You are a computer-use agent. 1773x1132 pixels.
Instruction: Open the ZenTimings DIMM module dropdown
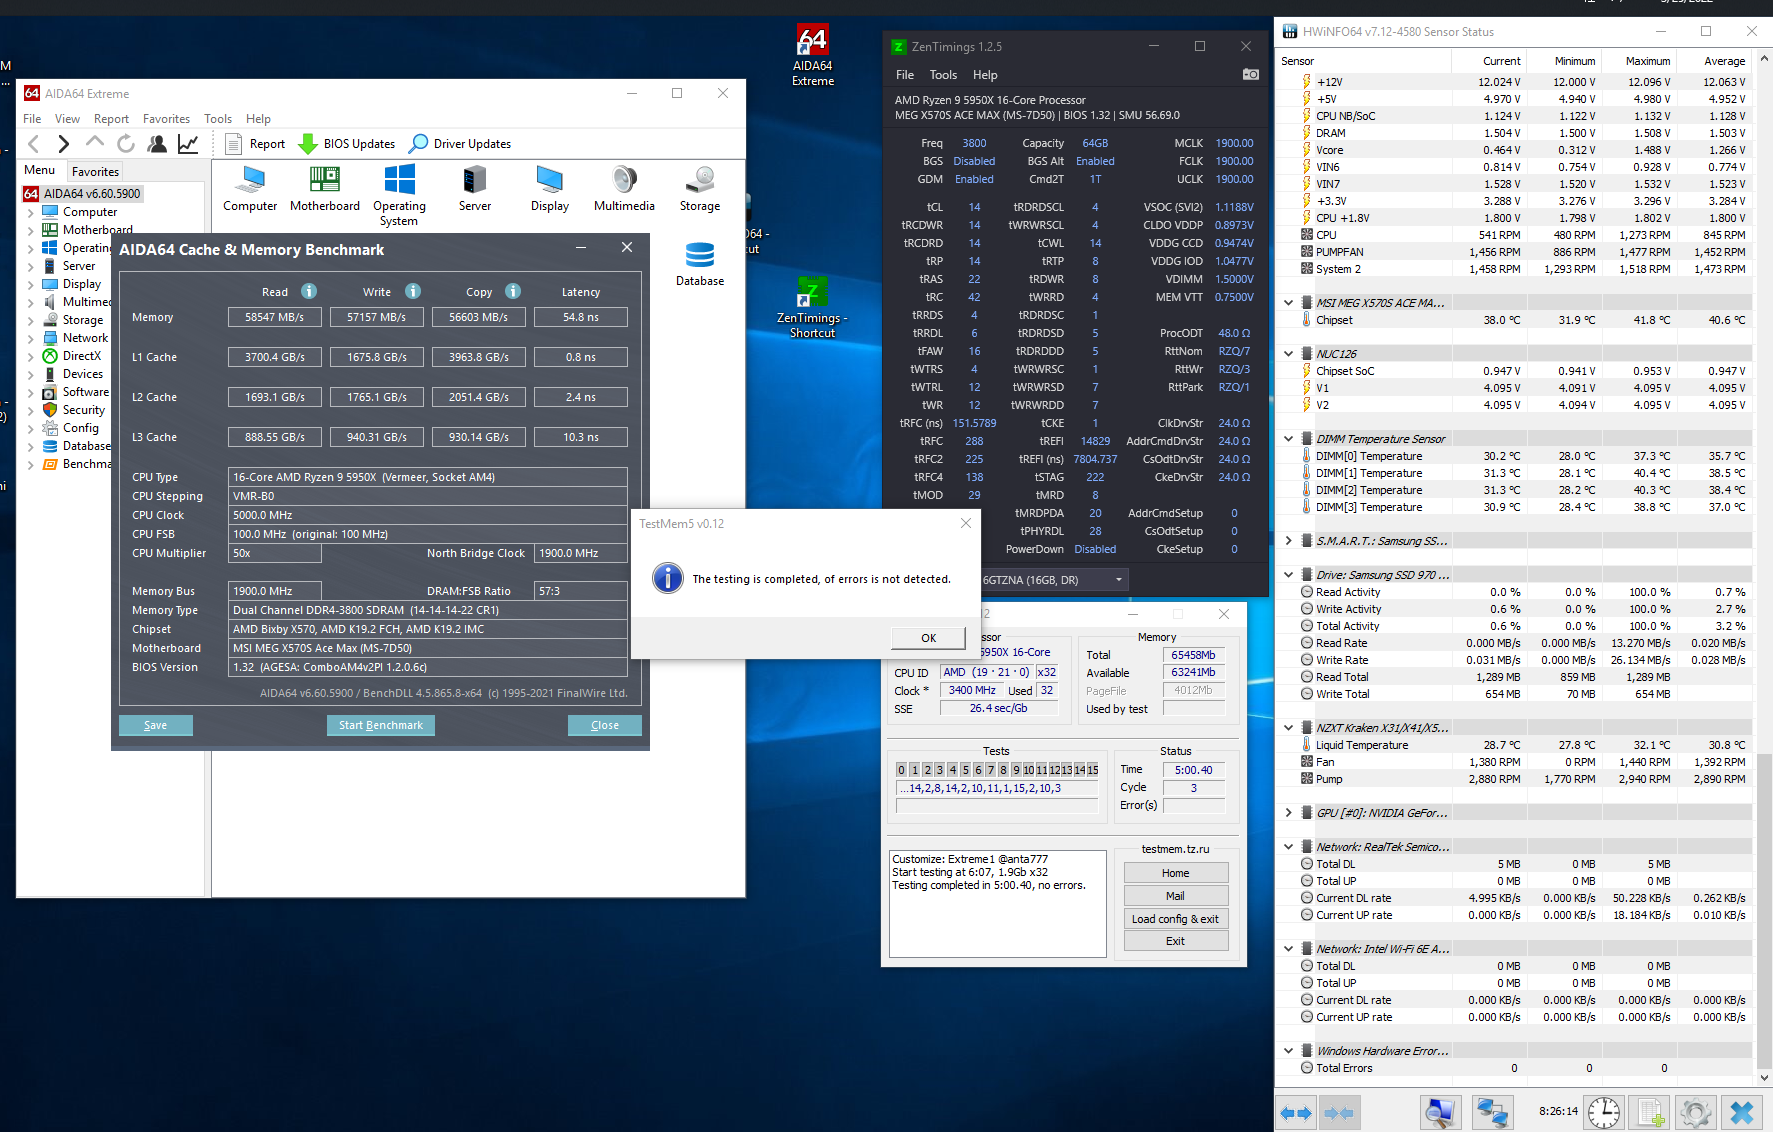(1055, 579)
